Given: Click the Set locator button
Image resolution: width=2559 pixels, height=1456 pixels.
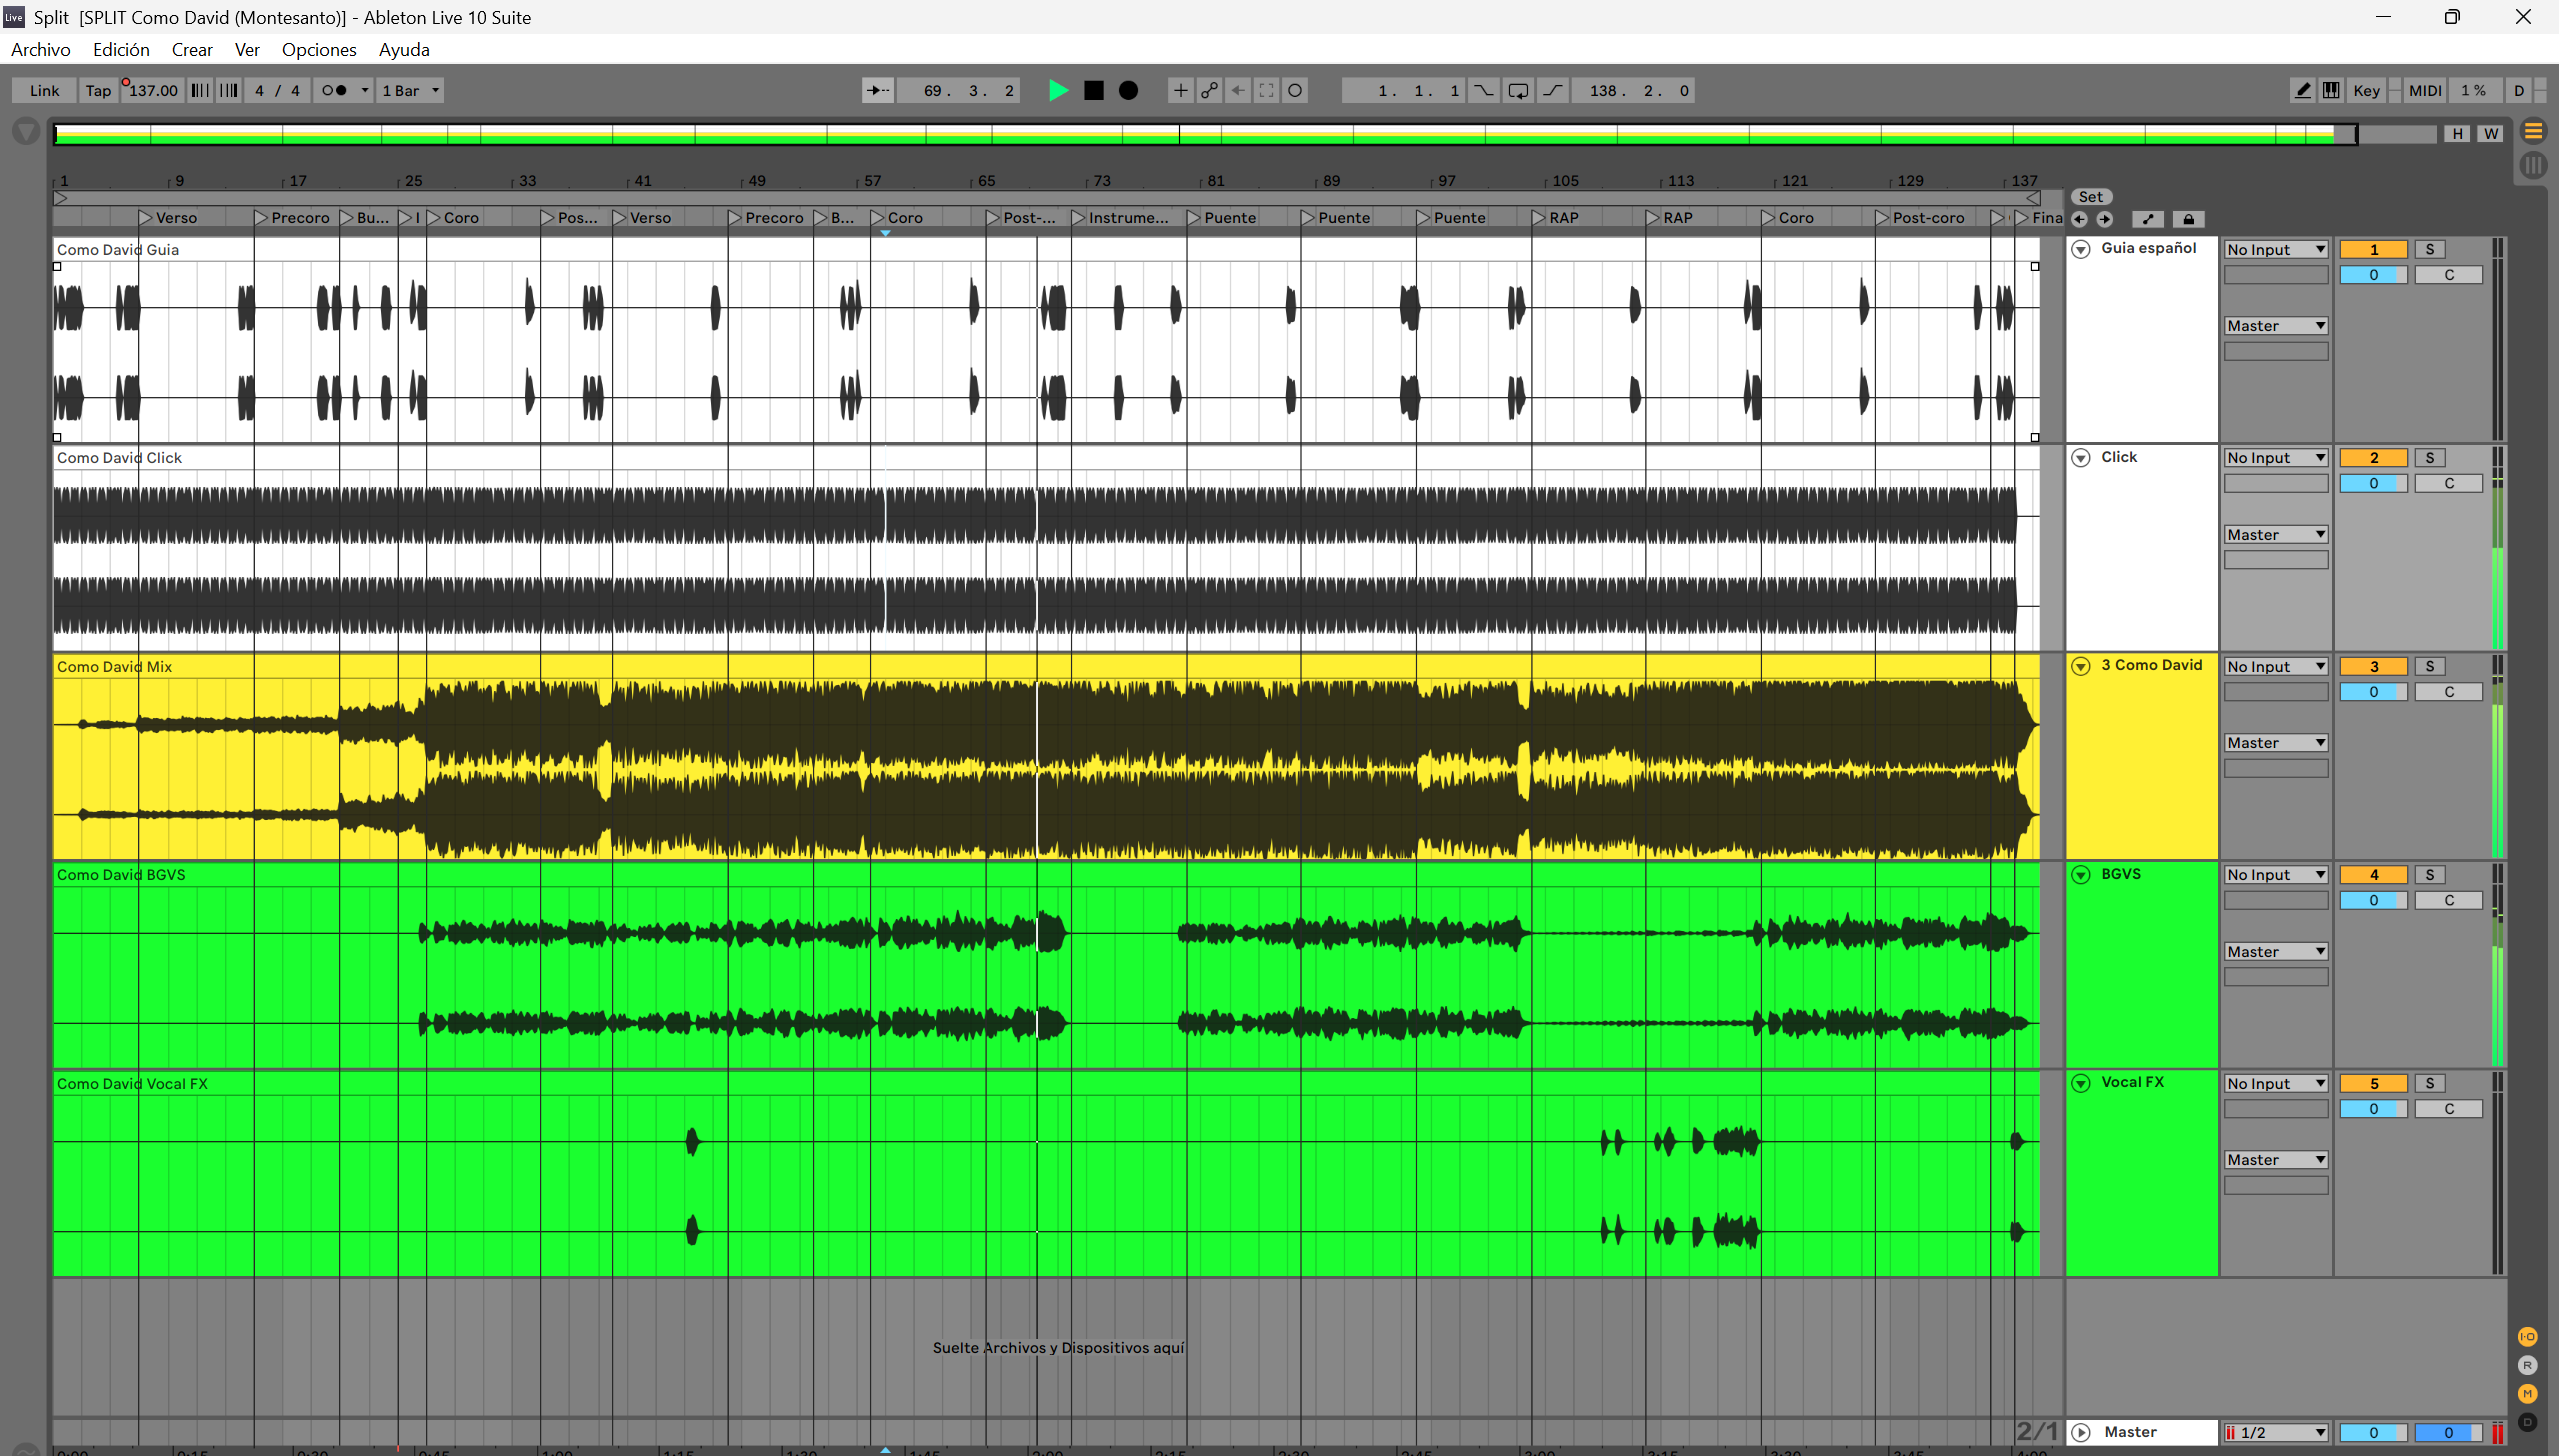Looking at the screenshot, I should click(x=2091, y=197).
